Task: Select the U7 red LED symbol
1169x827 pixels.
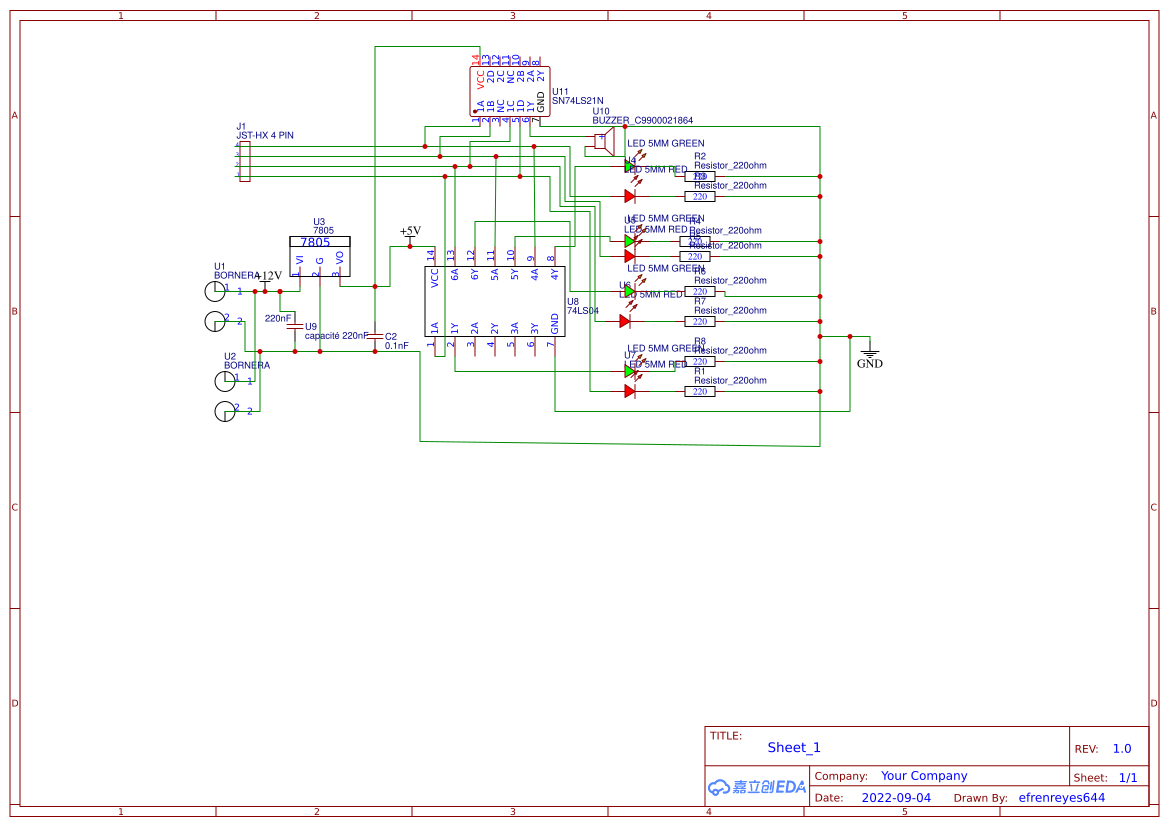Action: [x=629, y=390]
